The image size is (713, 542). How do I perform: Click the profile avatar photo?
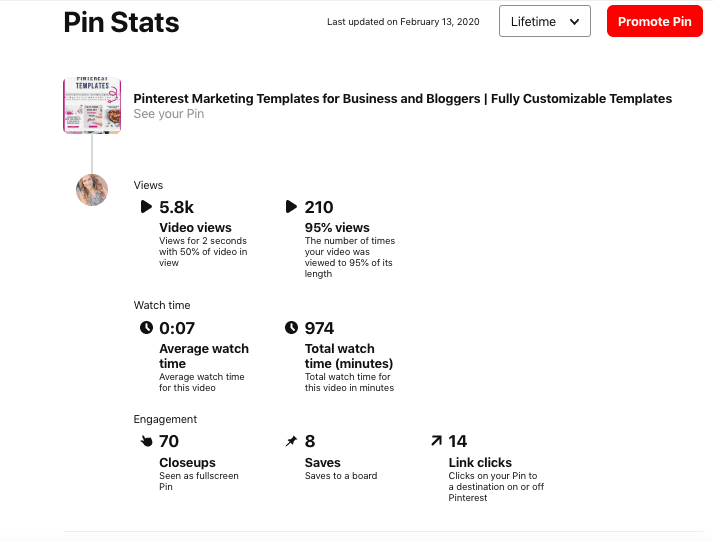(92, 190)
